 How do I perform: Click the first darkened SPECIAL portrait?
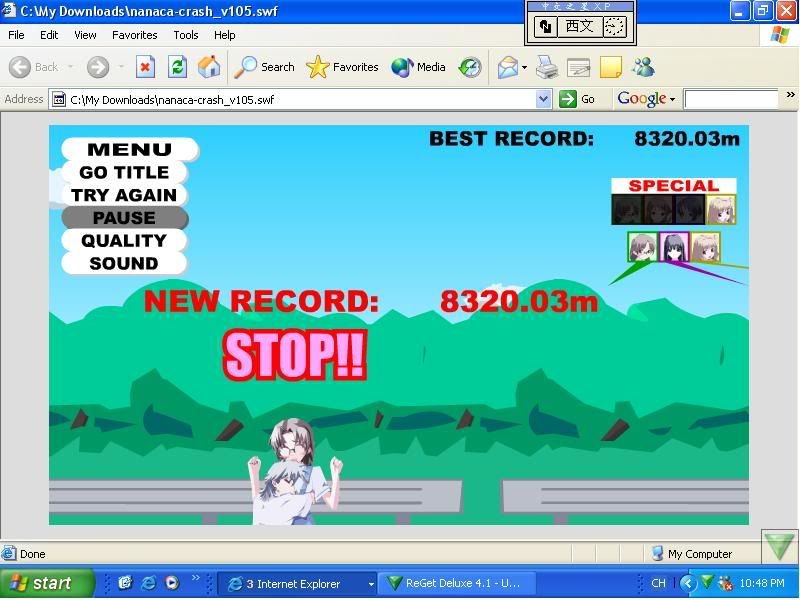[x=627, y=210]
